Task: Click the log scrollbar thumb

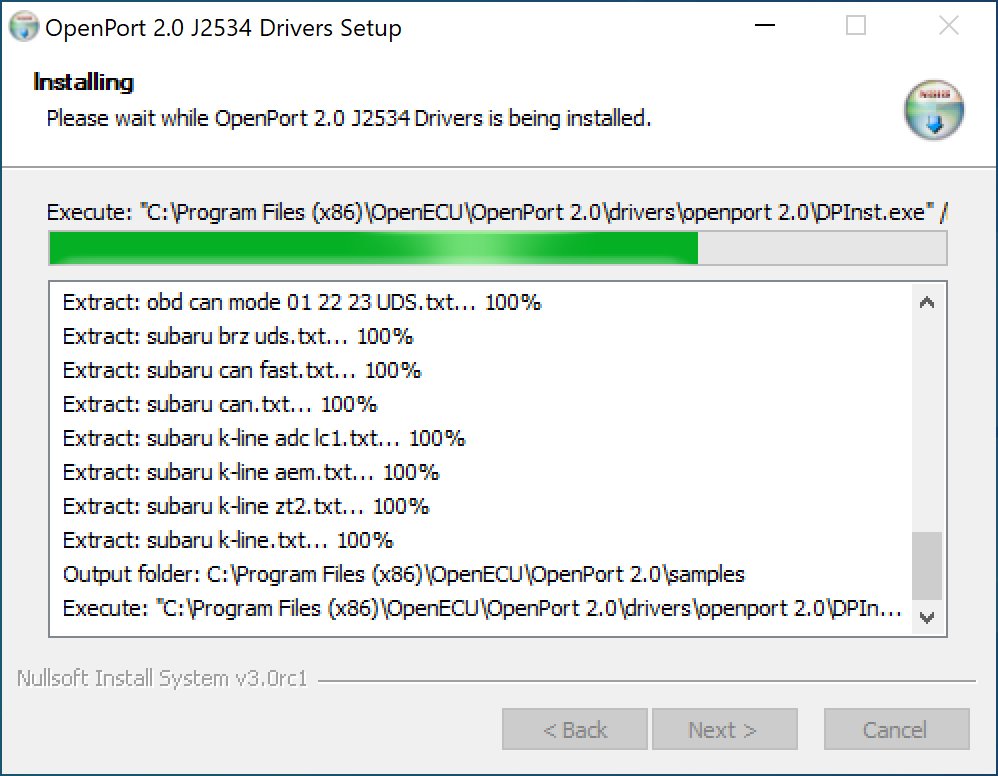Action: [x=927, y=565]
